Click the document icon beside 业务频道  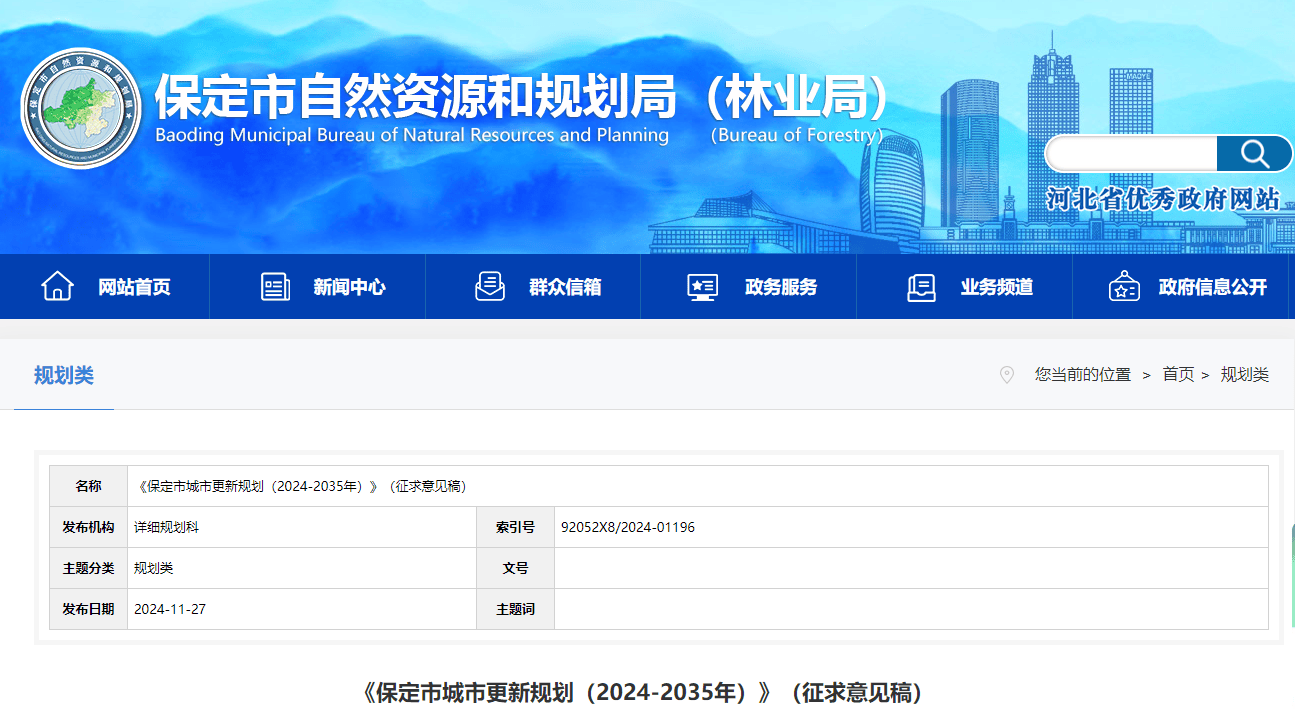pyautogui.click(x=921, y=286)
